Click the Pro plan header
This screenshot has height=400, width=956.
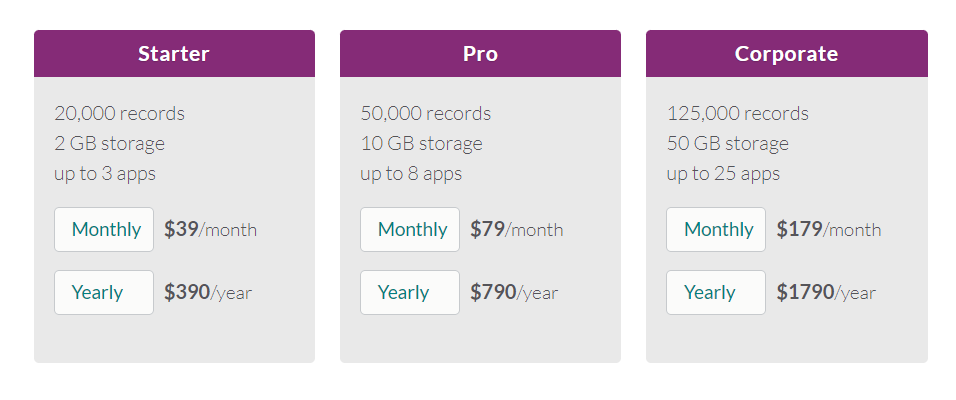pos(480,54)
